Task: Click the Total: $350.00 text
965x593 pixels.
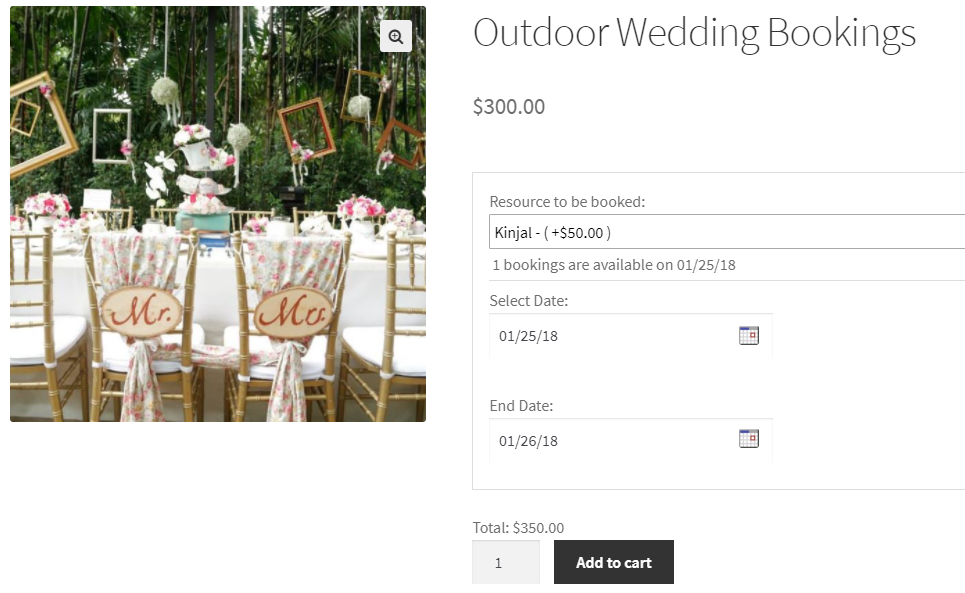Action: [518, 528]
